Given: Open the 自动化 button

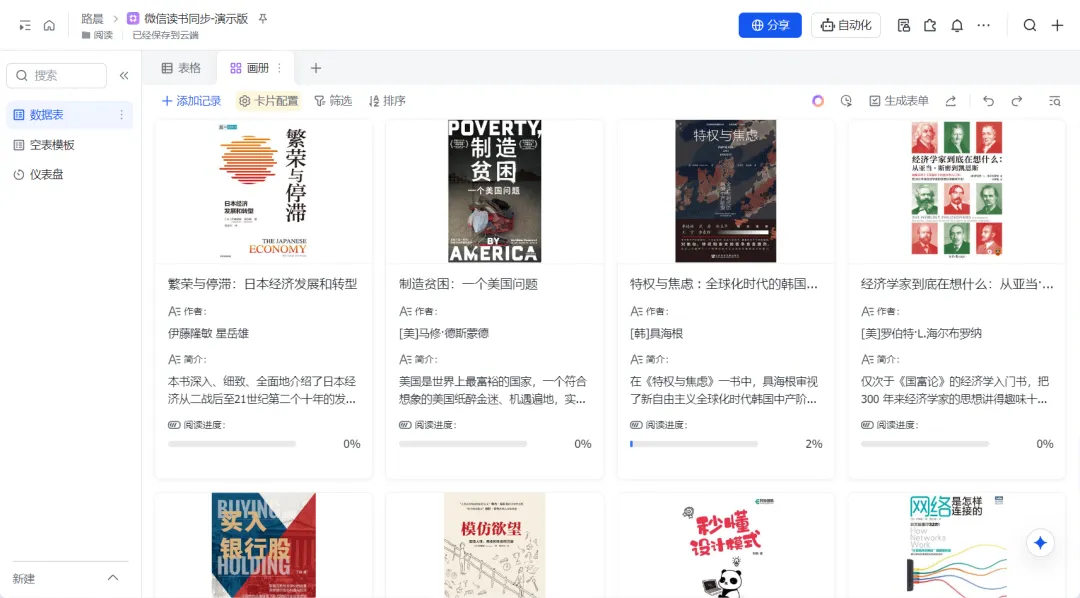Looking at the screenshot, I should [x=846, y=25].
